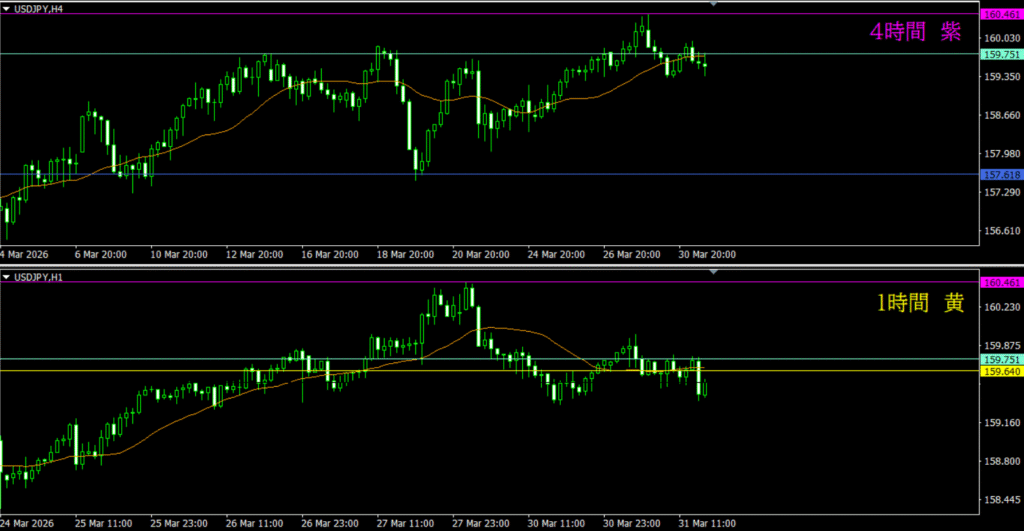Viewport: 1024px width, 531px height.
Task: Select the magenta 160.461 price tag in H4 chart
Action: tap(1000, 15)
